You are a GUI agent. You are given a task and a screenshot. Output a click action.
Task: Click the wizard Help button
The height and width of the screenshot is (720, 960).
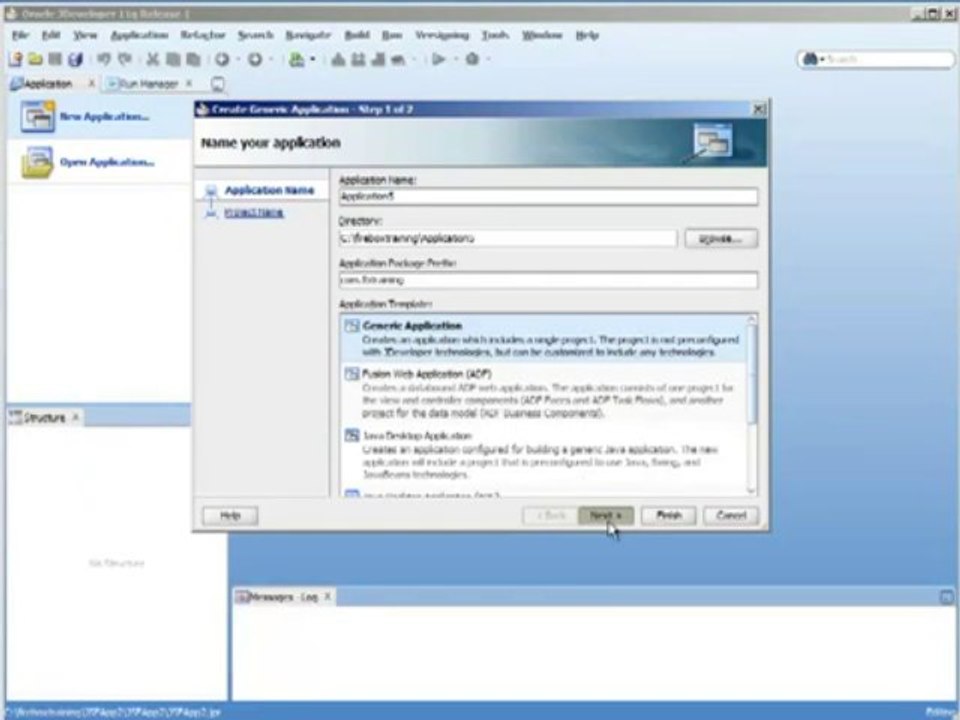click(x=230, y=516)
